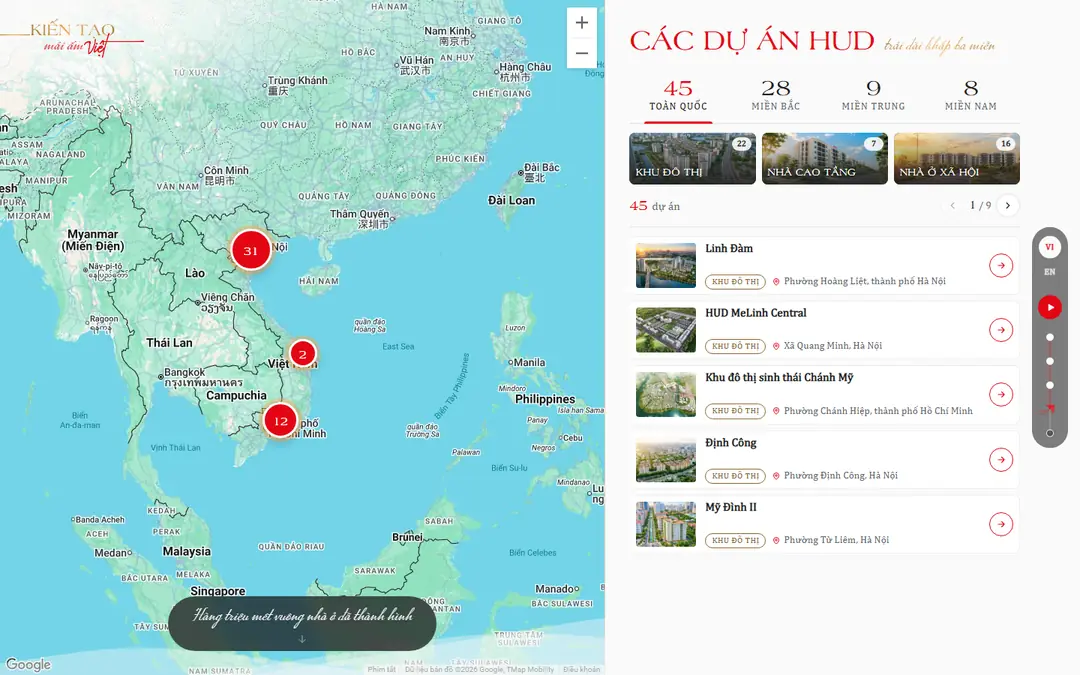Click Khu Đô Thị tag on Định Công row

pyautogui.click(x=735, y=476)
